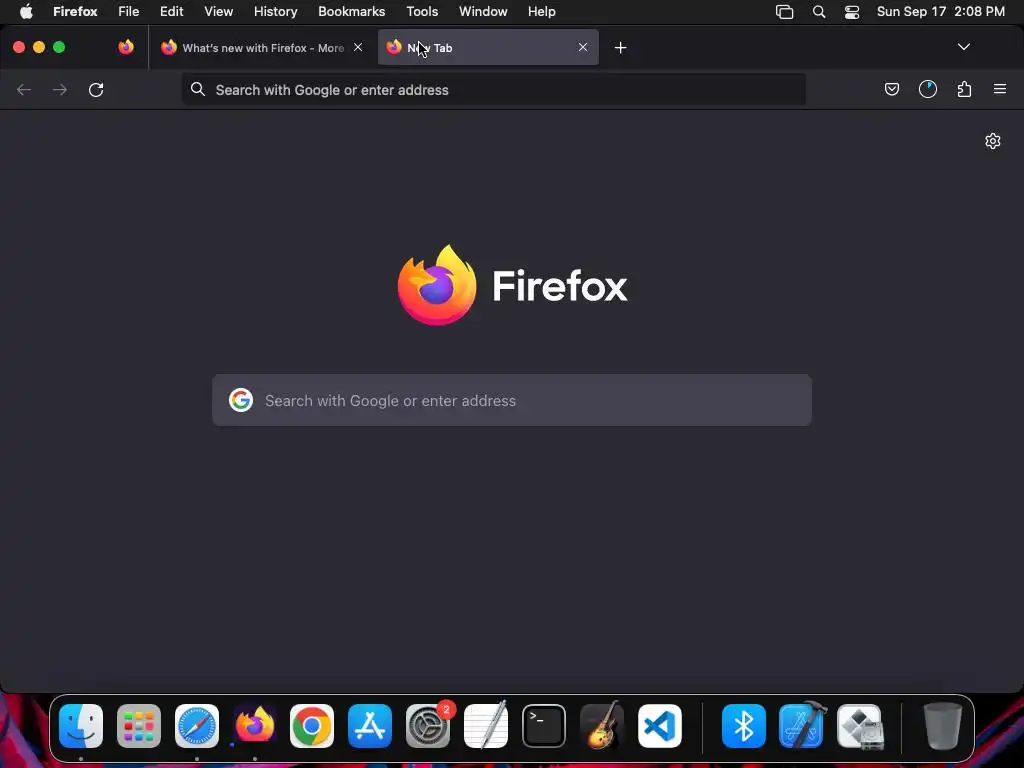Expand the list all tabs chevron
The height and width of the screenshot is (768, 1024).
963,47
